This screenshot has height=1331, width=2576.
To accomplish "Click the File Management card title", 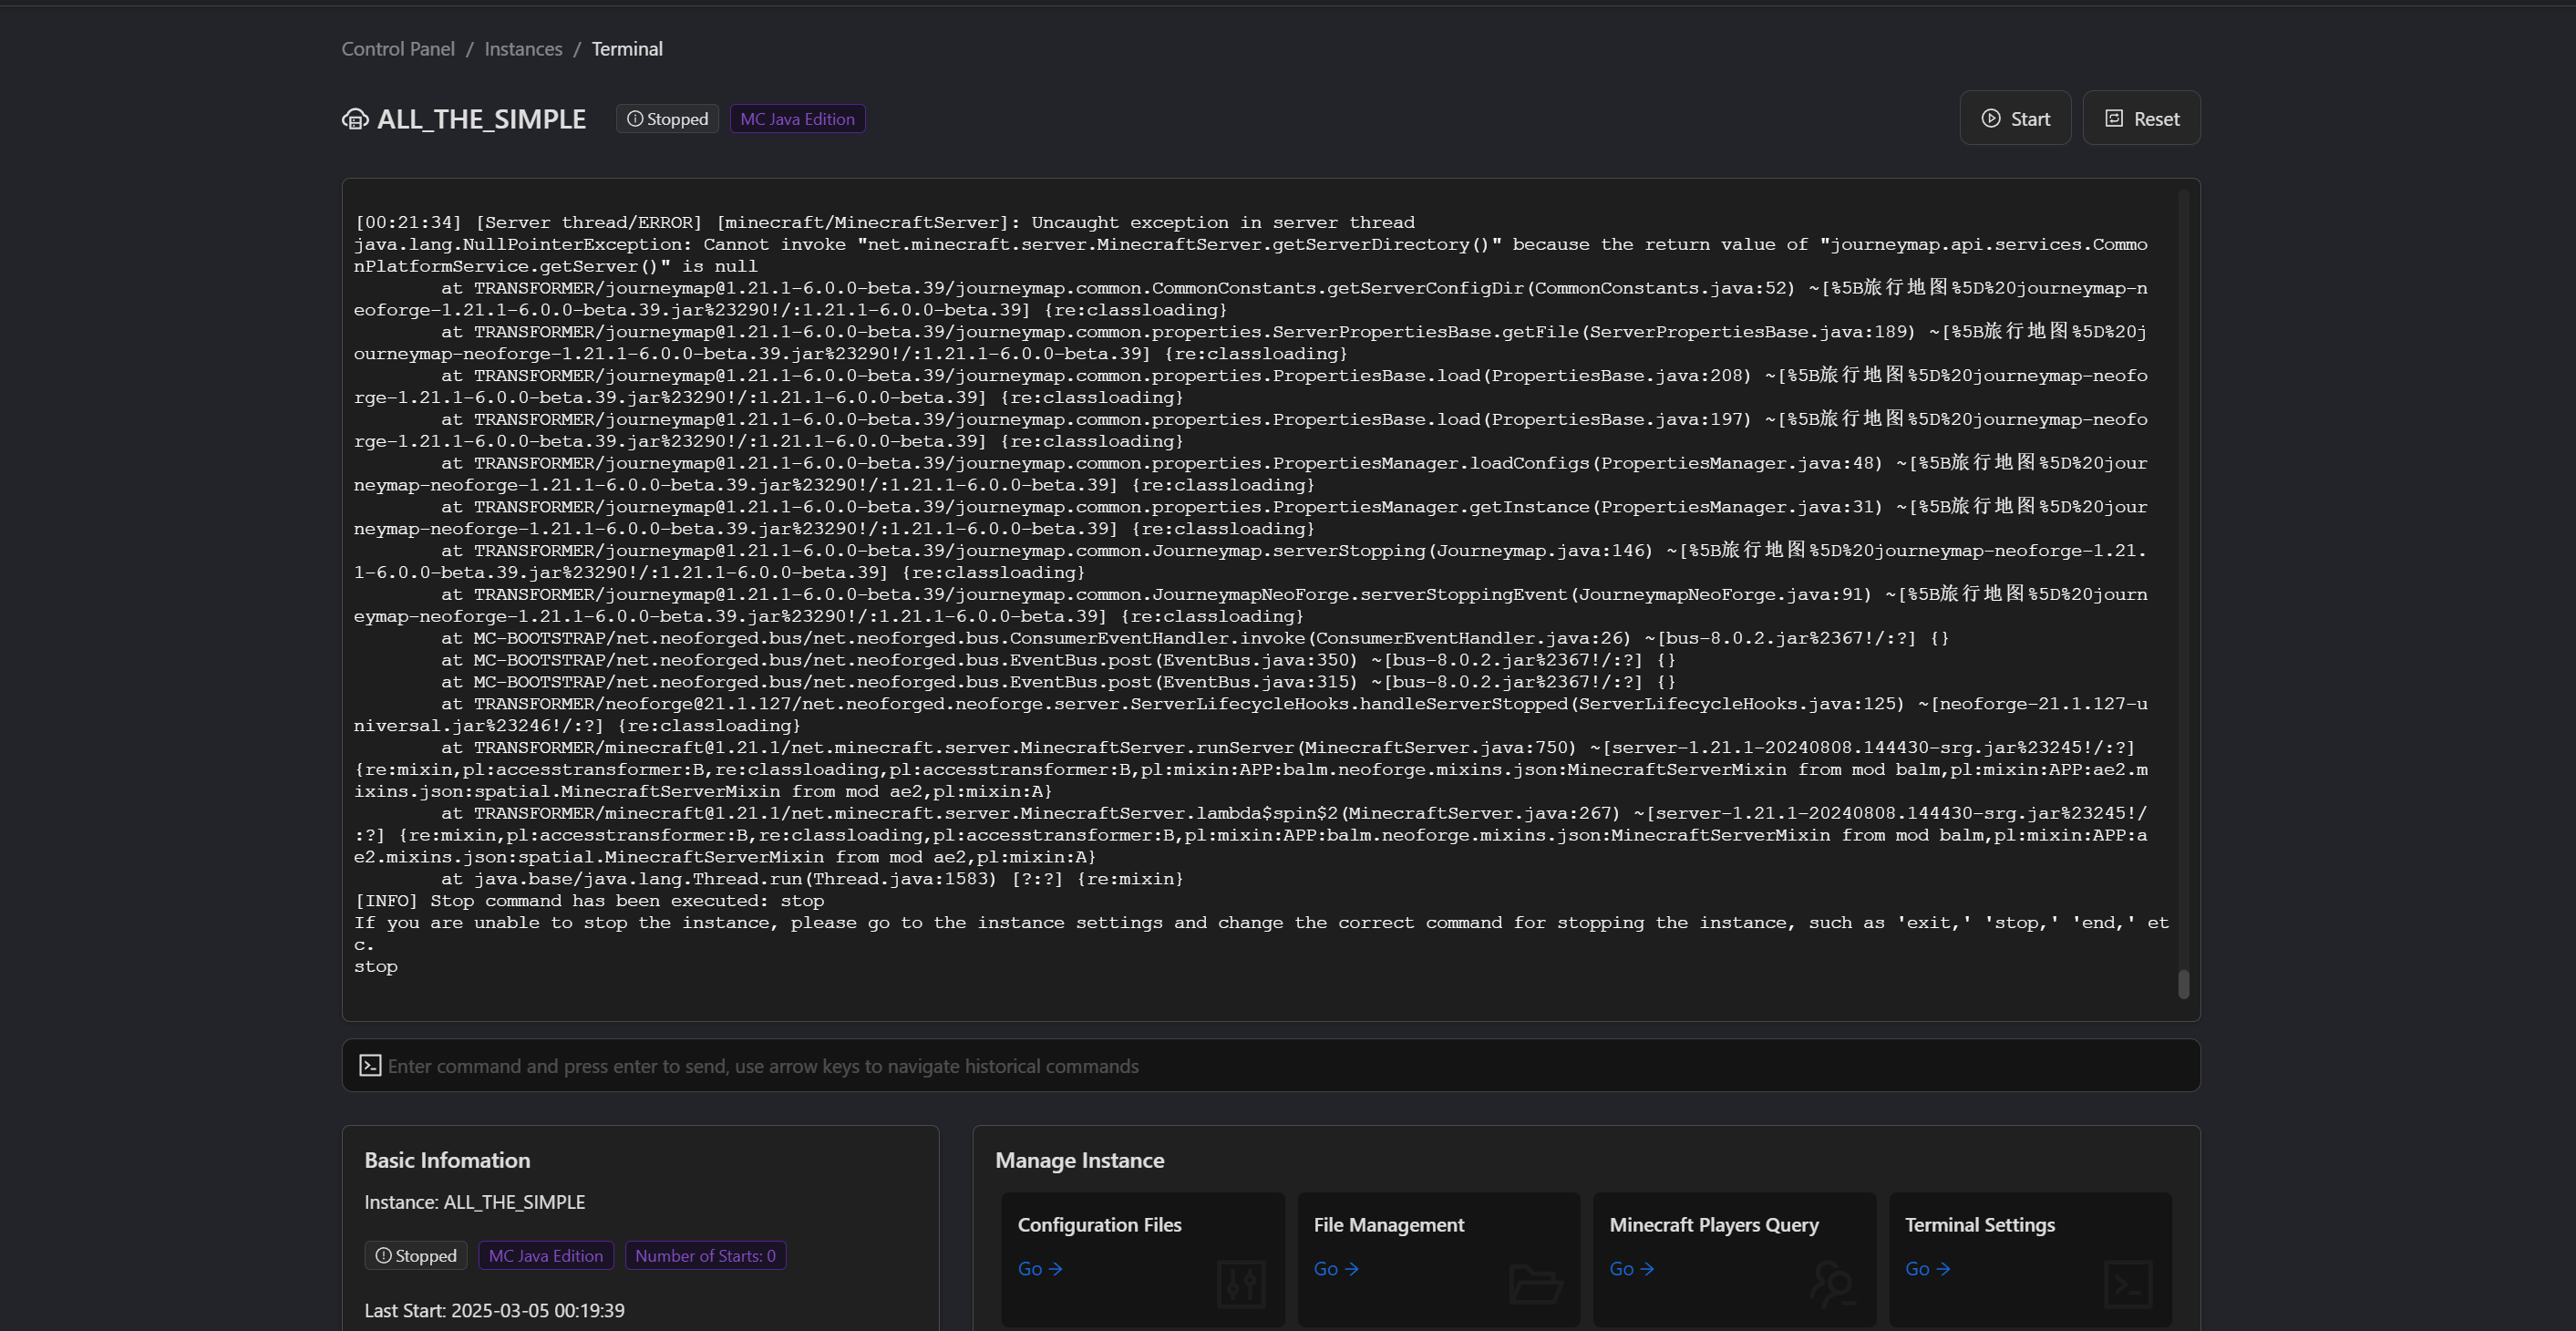I will point(1389,1224).
